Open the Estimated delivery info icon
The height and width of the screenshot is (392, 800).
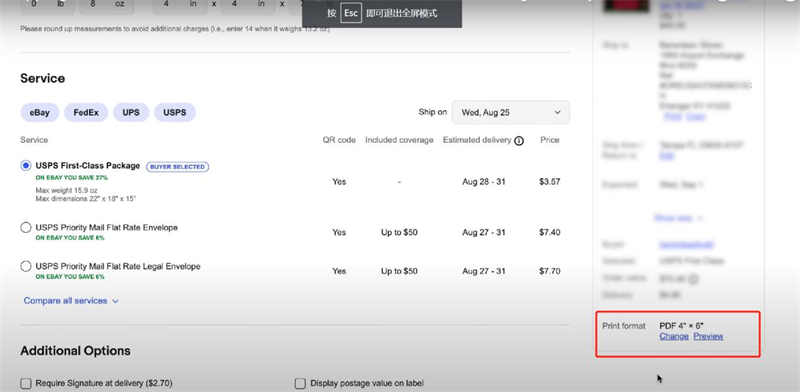(519, 141)
